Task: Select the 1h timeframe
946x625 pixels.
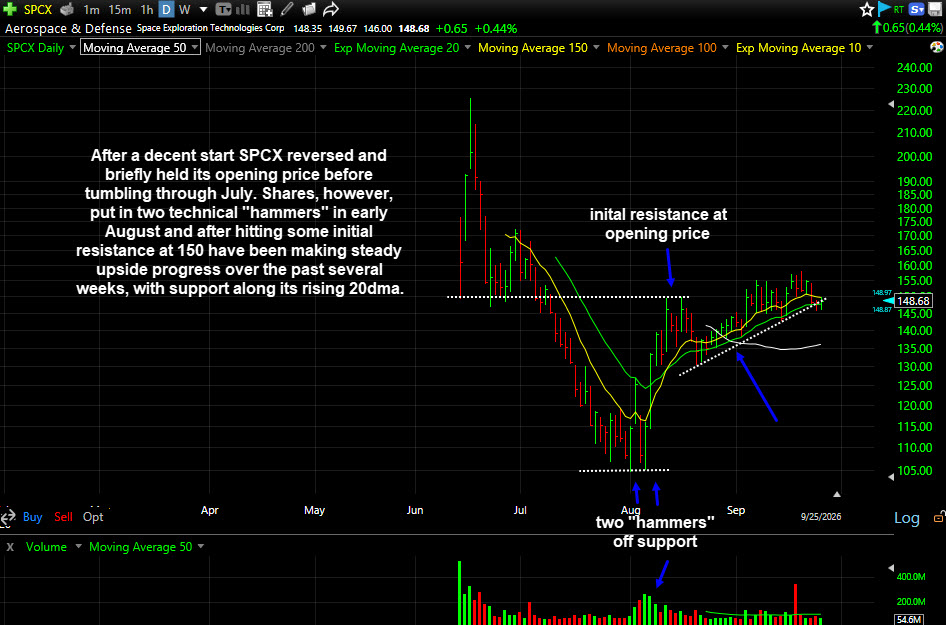Action: pos(147,9)
